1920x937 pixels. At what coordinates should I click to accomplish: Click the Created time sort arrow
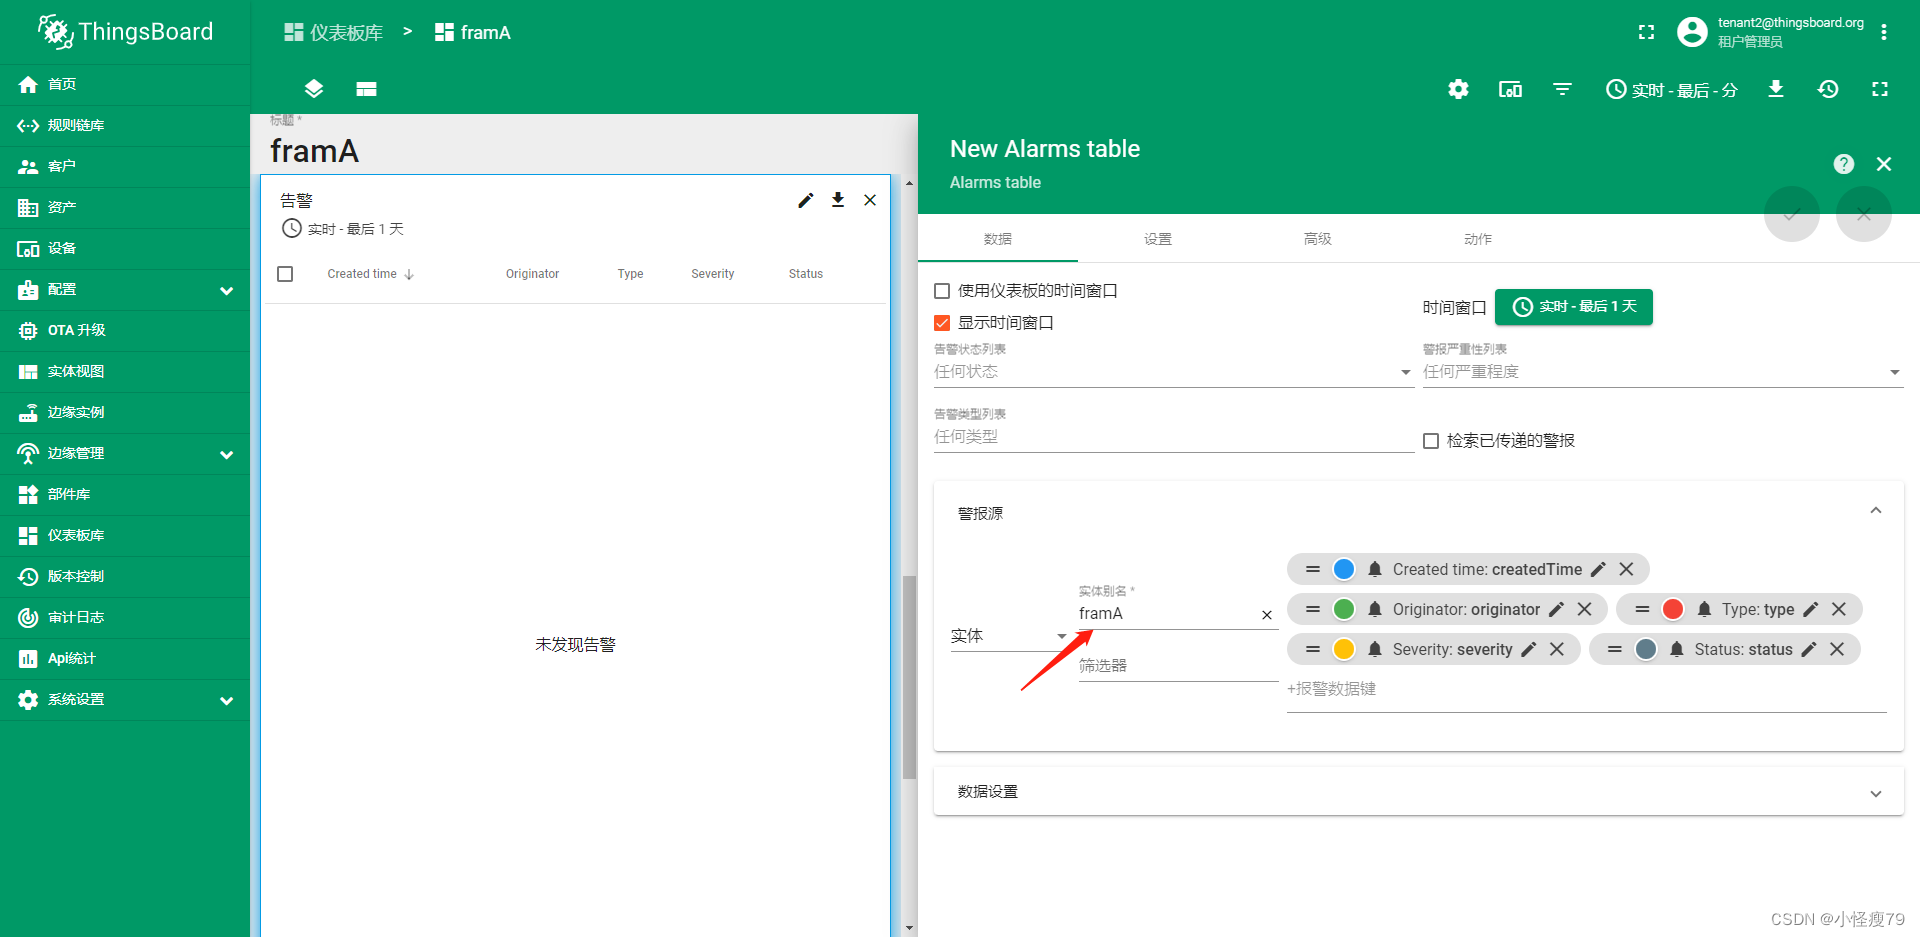(409, 274)
